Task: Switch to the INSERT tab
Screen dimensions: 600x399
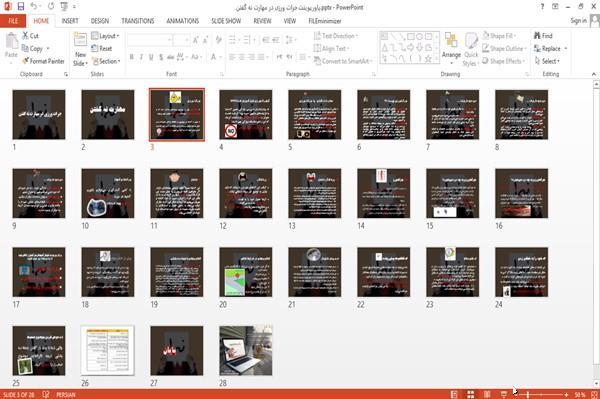Action: pyautogui.click(x=70, y=21)
